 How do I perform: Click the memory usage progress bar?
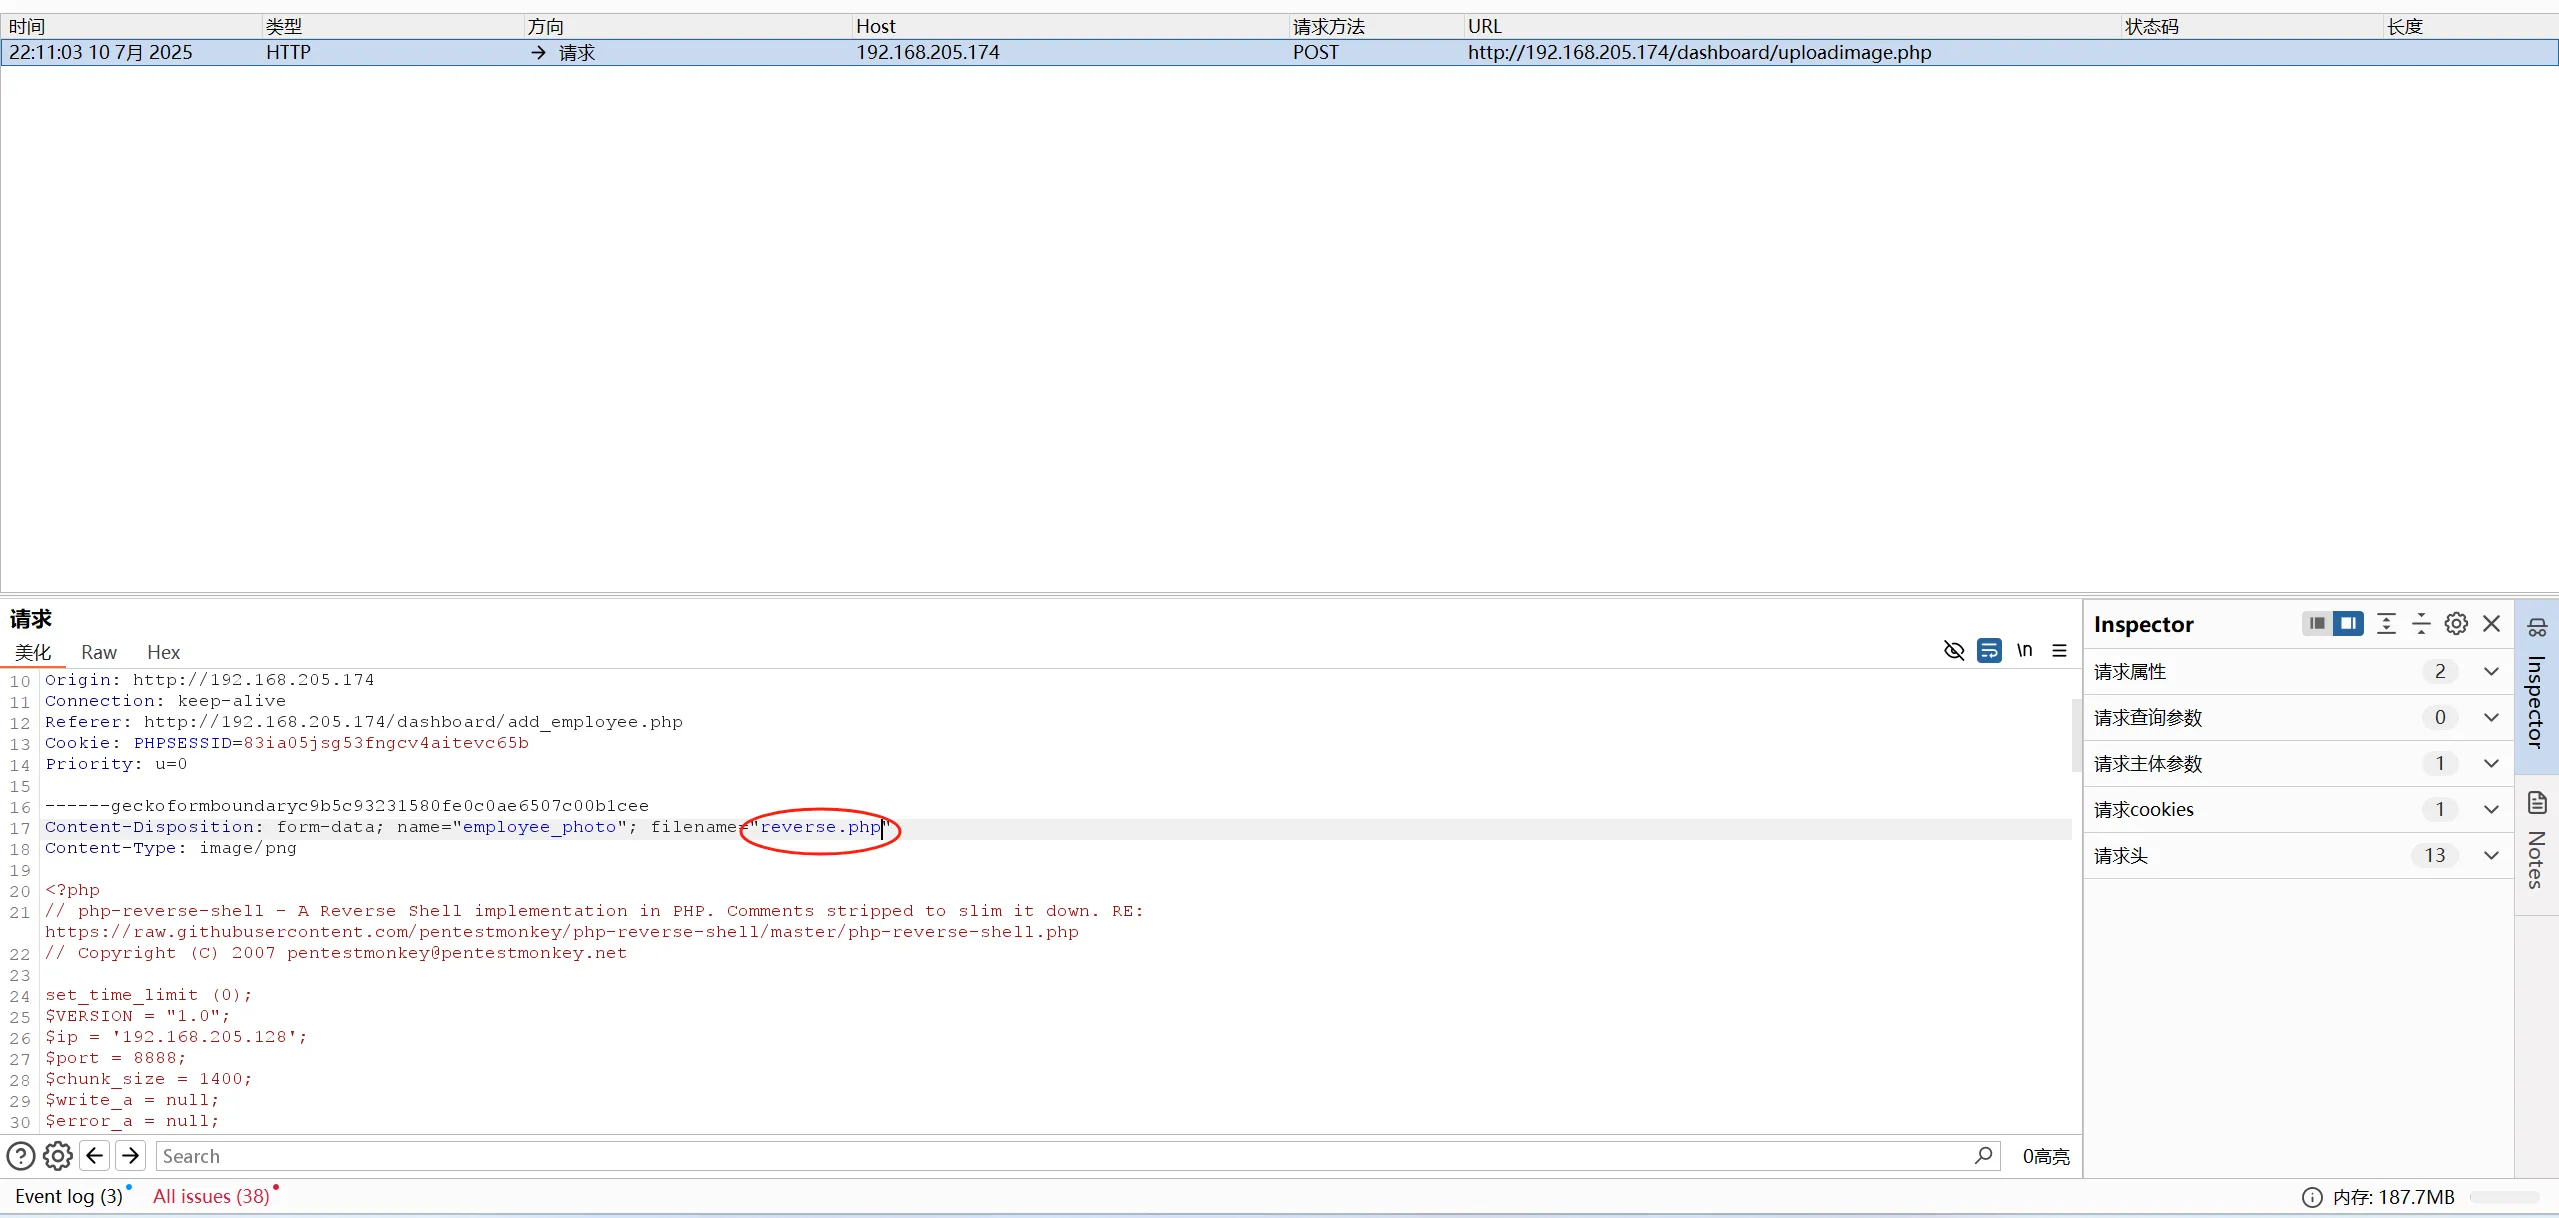2503,1197
